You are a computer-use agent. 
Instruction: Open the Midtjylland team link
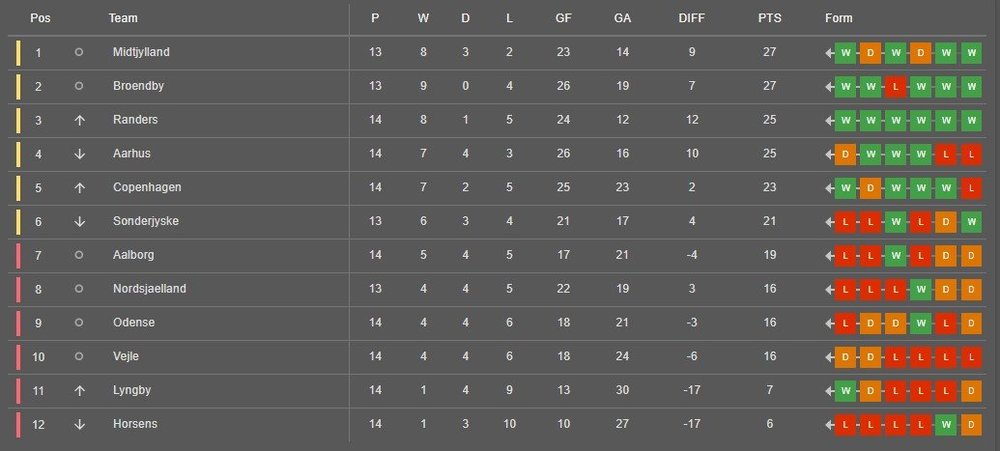point(141,52)
